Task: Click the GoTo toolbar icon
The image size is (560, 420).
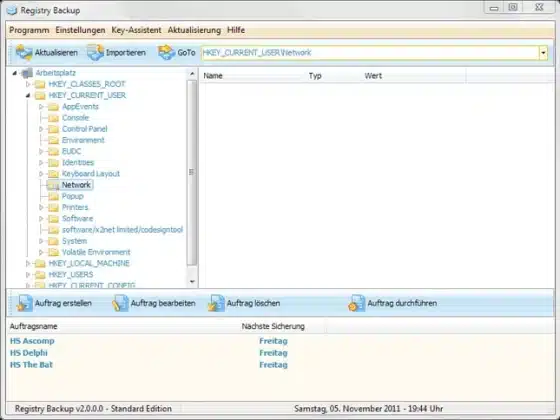Action: pos(167,52)
